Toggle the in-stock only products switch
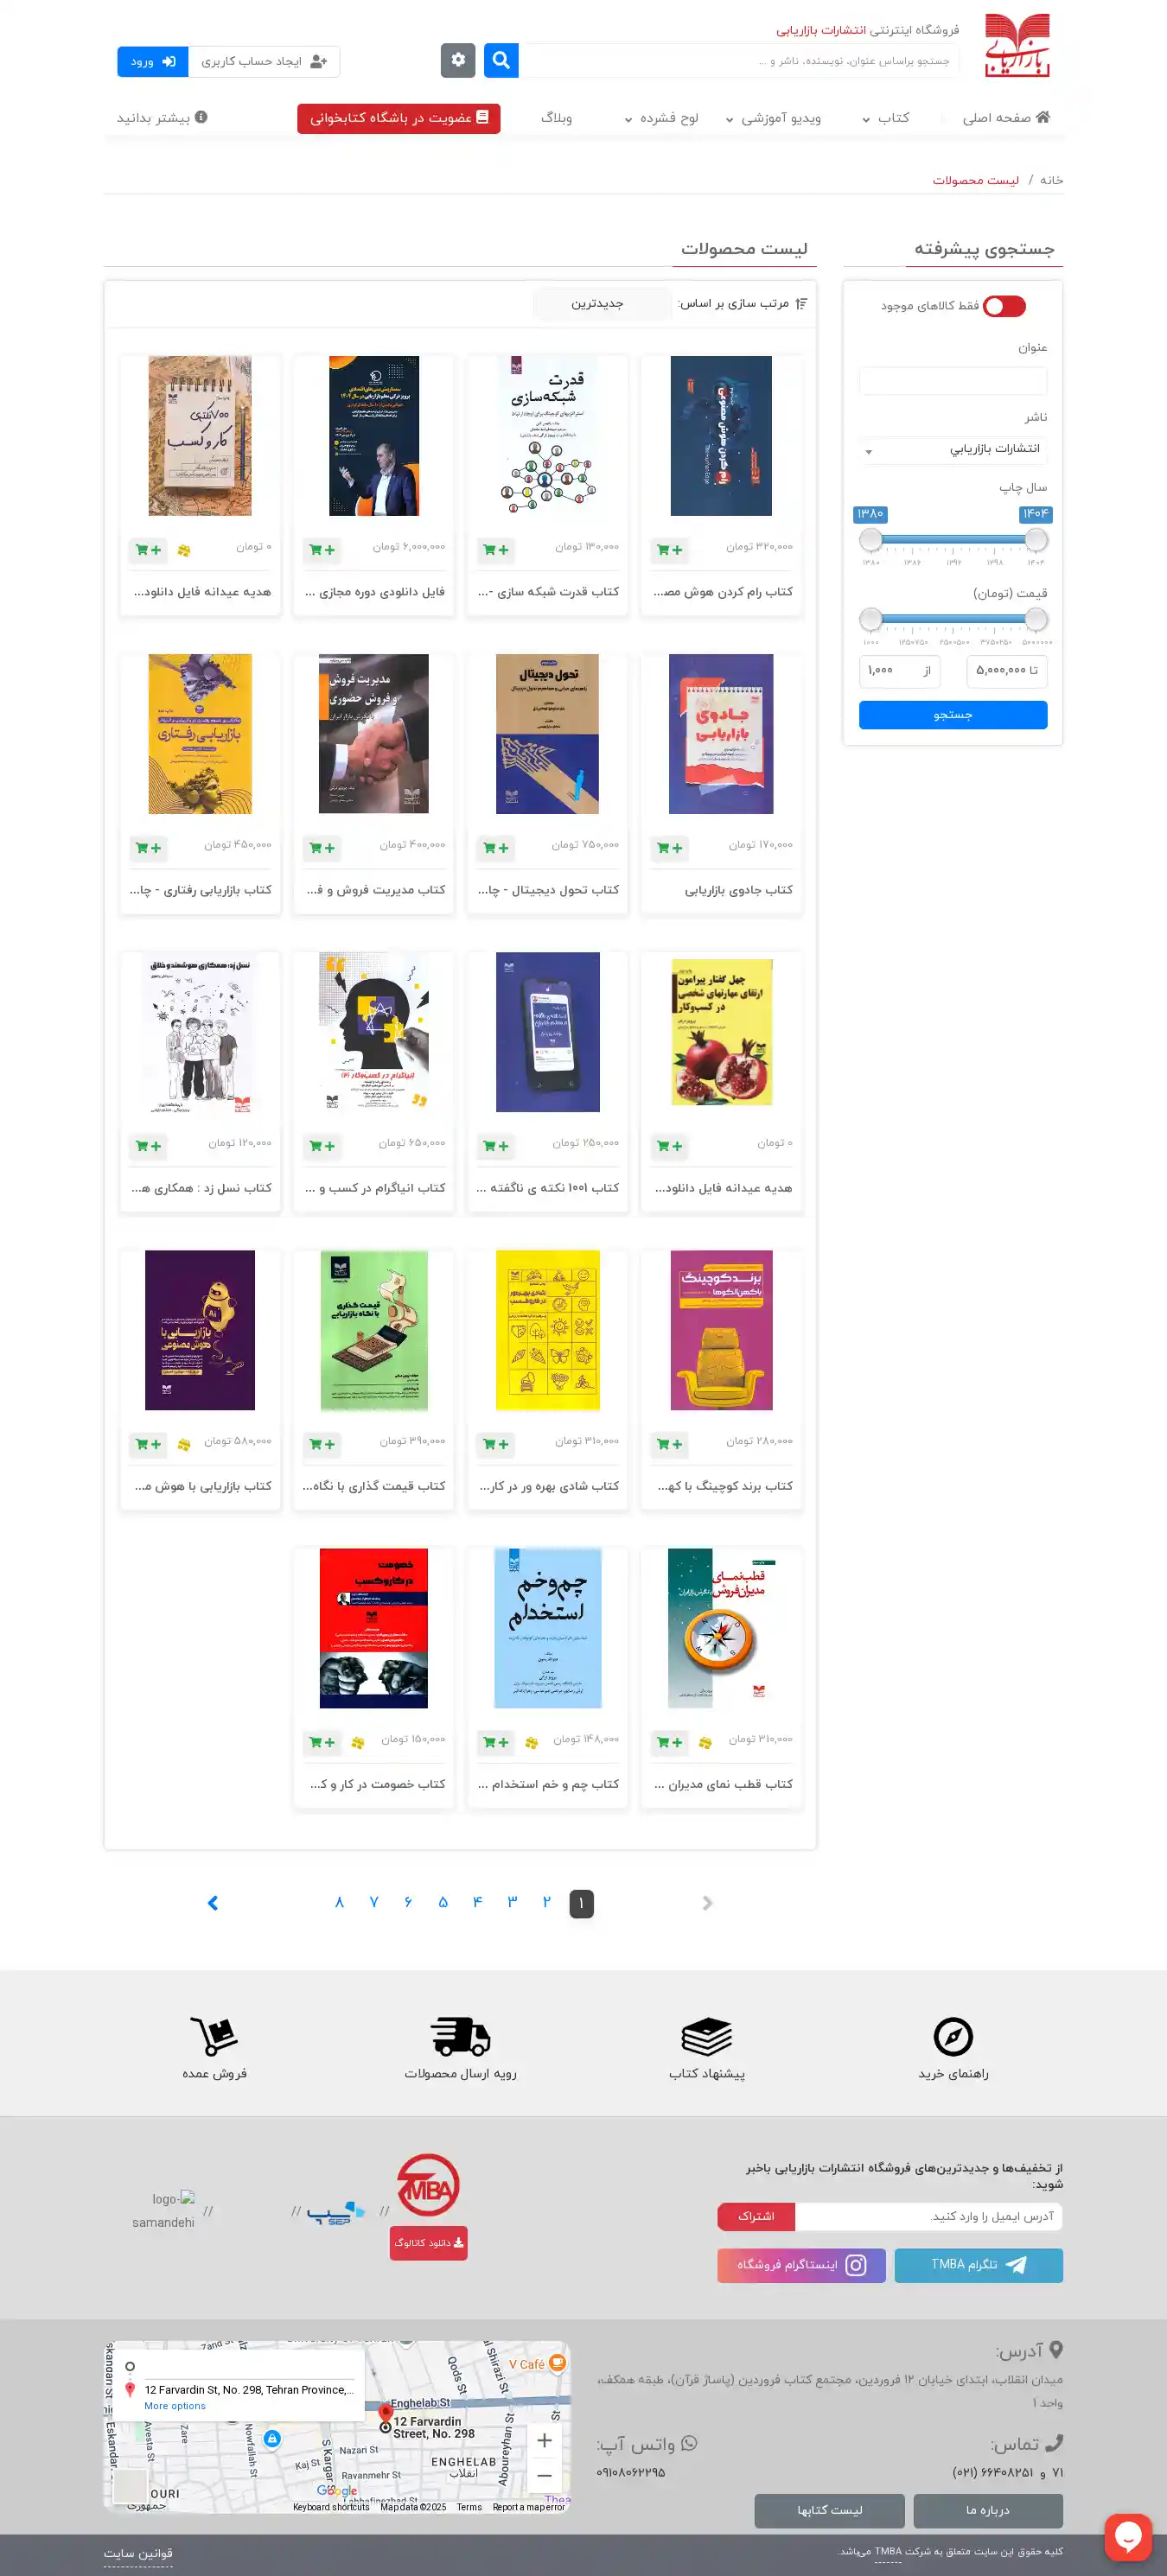Viewport: 1167px width, 2576px height. click(x=1004, y=306)
